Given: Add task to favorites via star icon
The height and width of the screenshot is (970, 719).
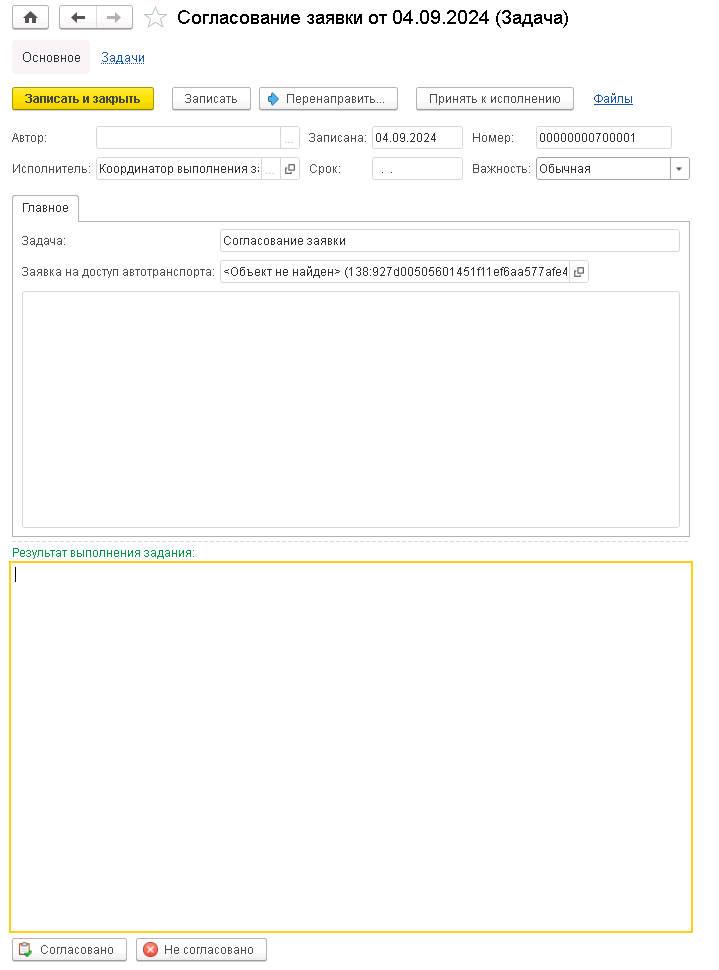Looking at the screenshot, I should [x=155, y=17].
